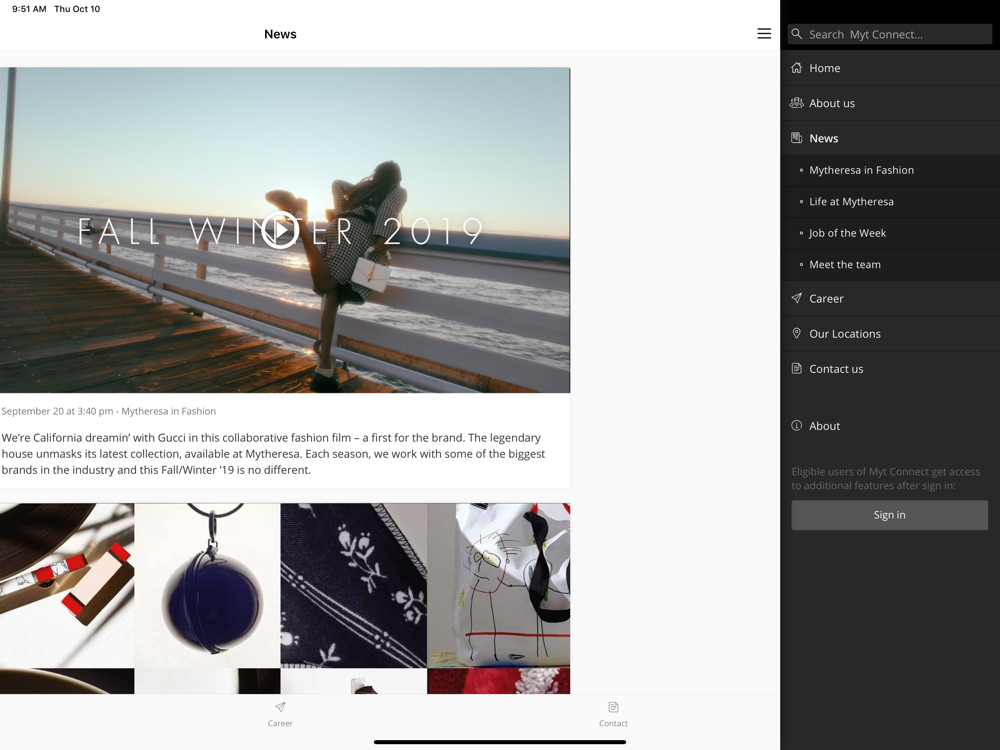Click the News page title
The height and width of the screenshot is (750, 1000).
tap(280, 34)
